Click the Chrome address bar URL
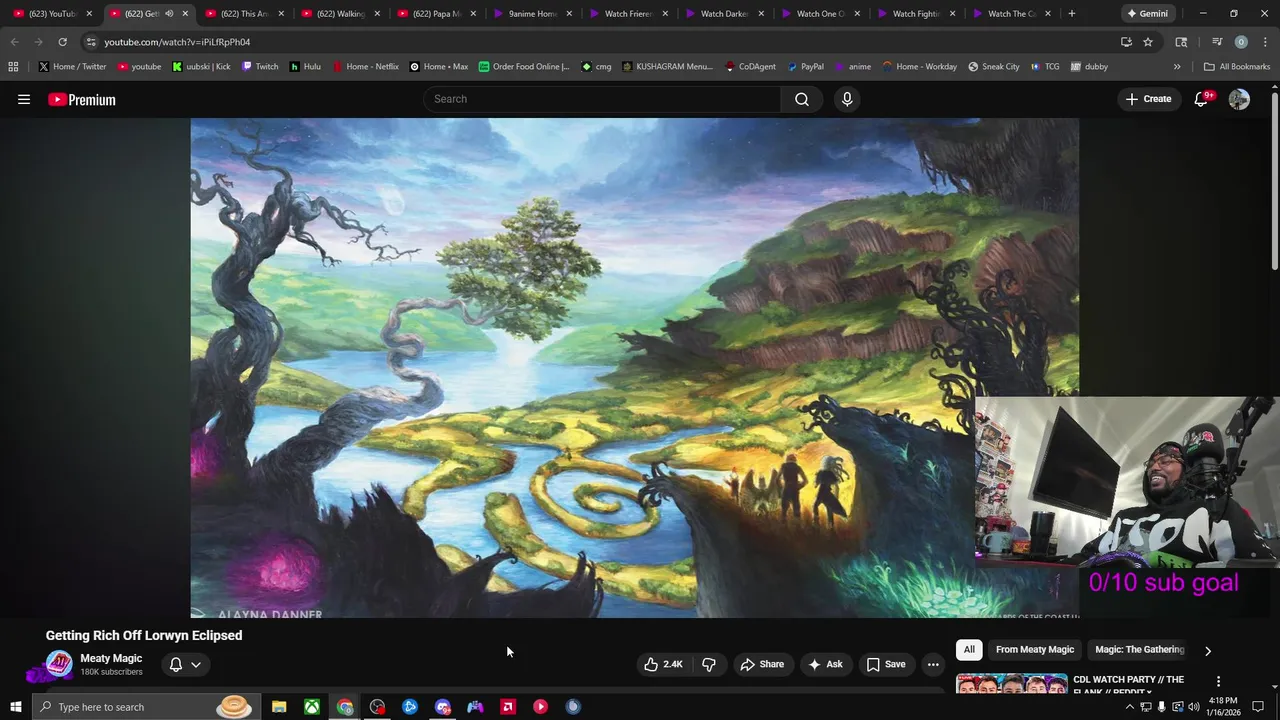Screen dimensions: 1280x720 click(177, 42)
